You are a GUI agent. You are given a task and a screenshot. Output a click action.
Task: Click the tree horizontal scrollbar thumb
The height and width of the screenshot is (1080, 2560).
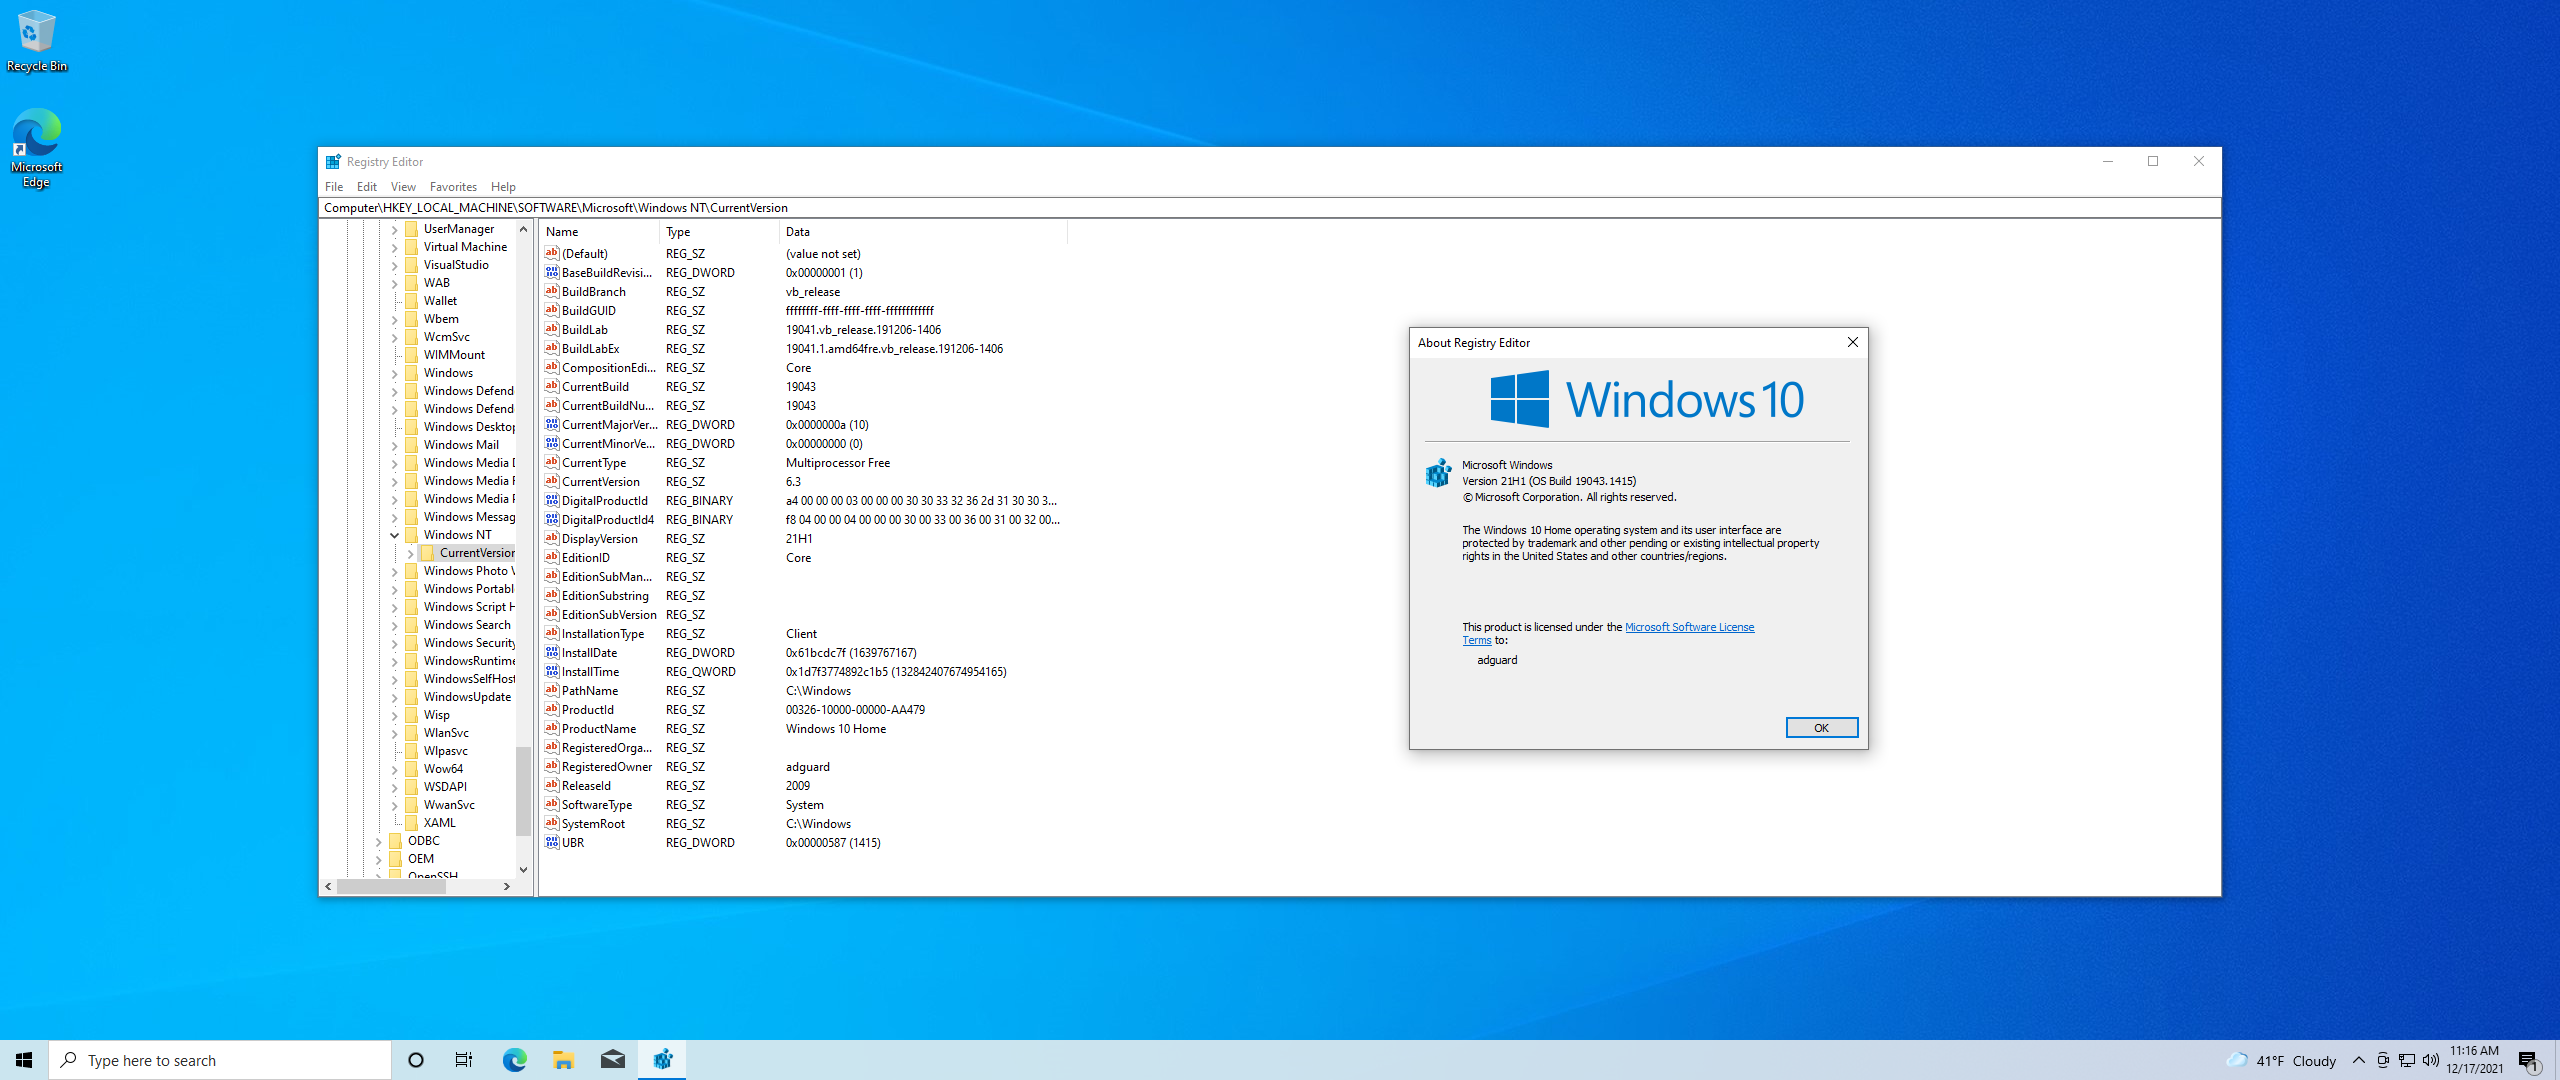(390, 886)
